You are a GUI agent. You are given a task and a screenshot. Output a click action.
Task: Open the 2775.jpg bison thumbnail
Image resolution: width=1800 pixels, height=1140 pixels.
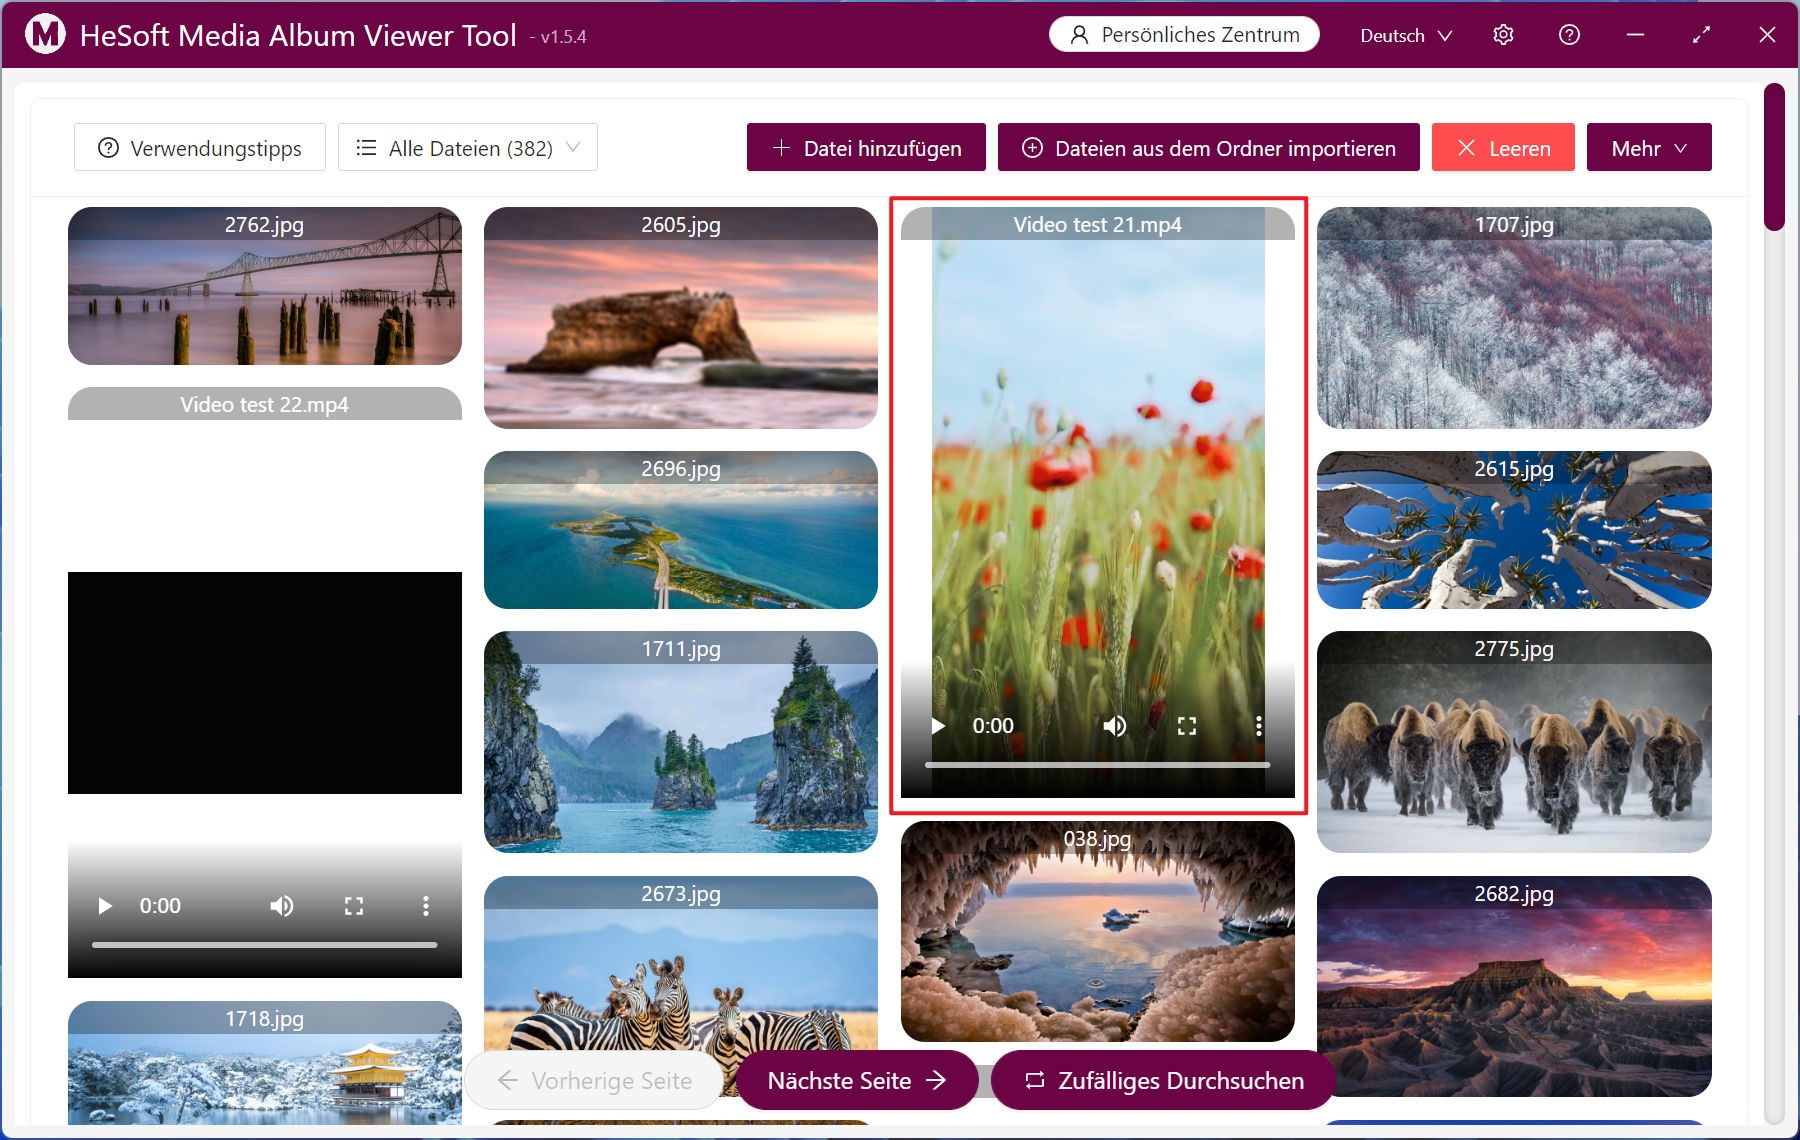click(x=1514, y=742)
